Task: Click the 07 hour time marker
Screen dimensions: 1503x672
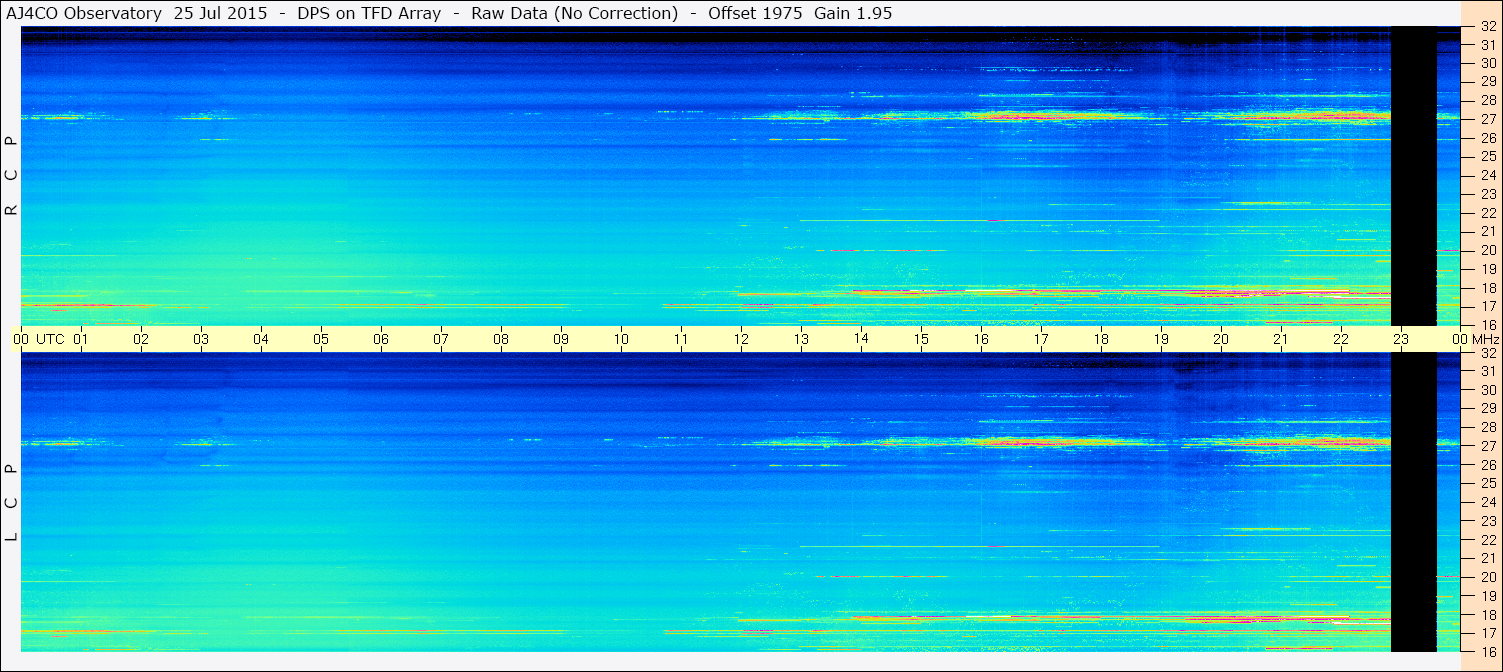Action: (441, 339)
